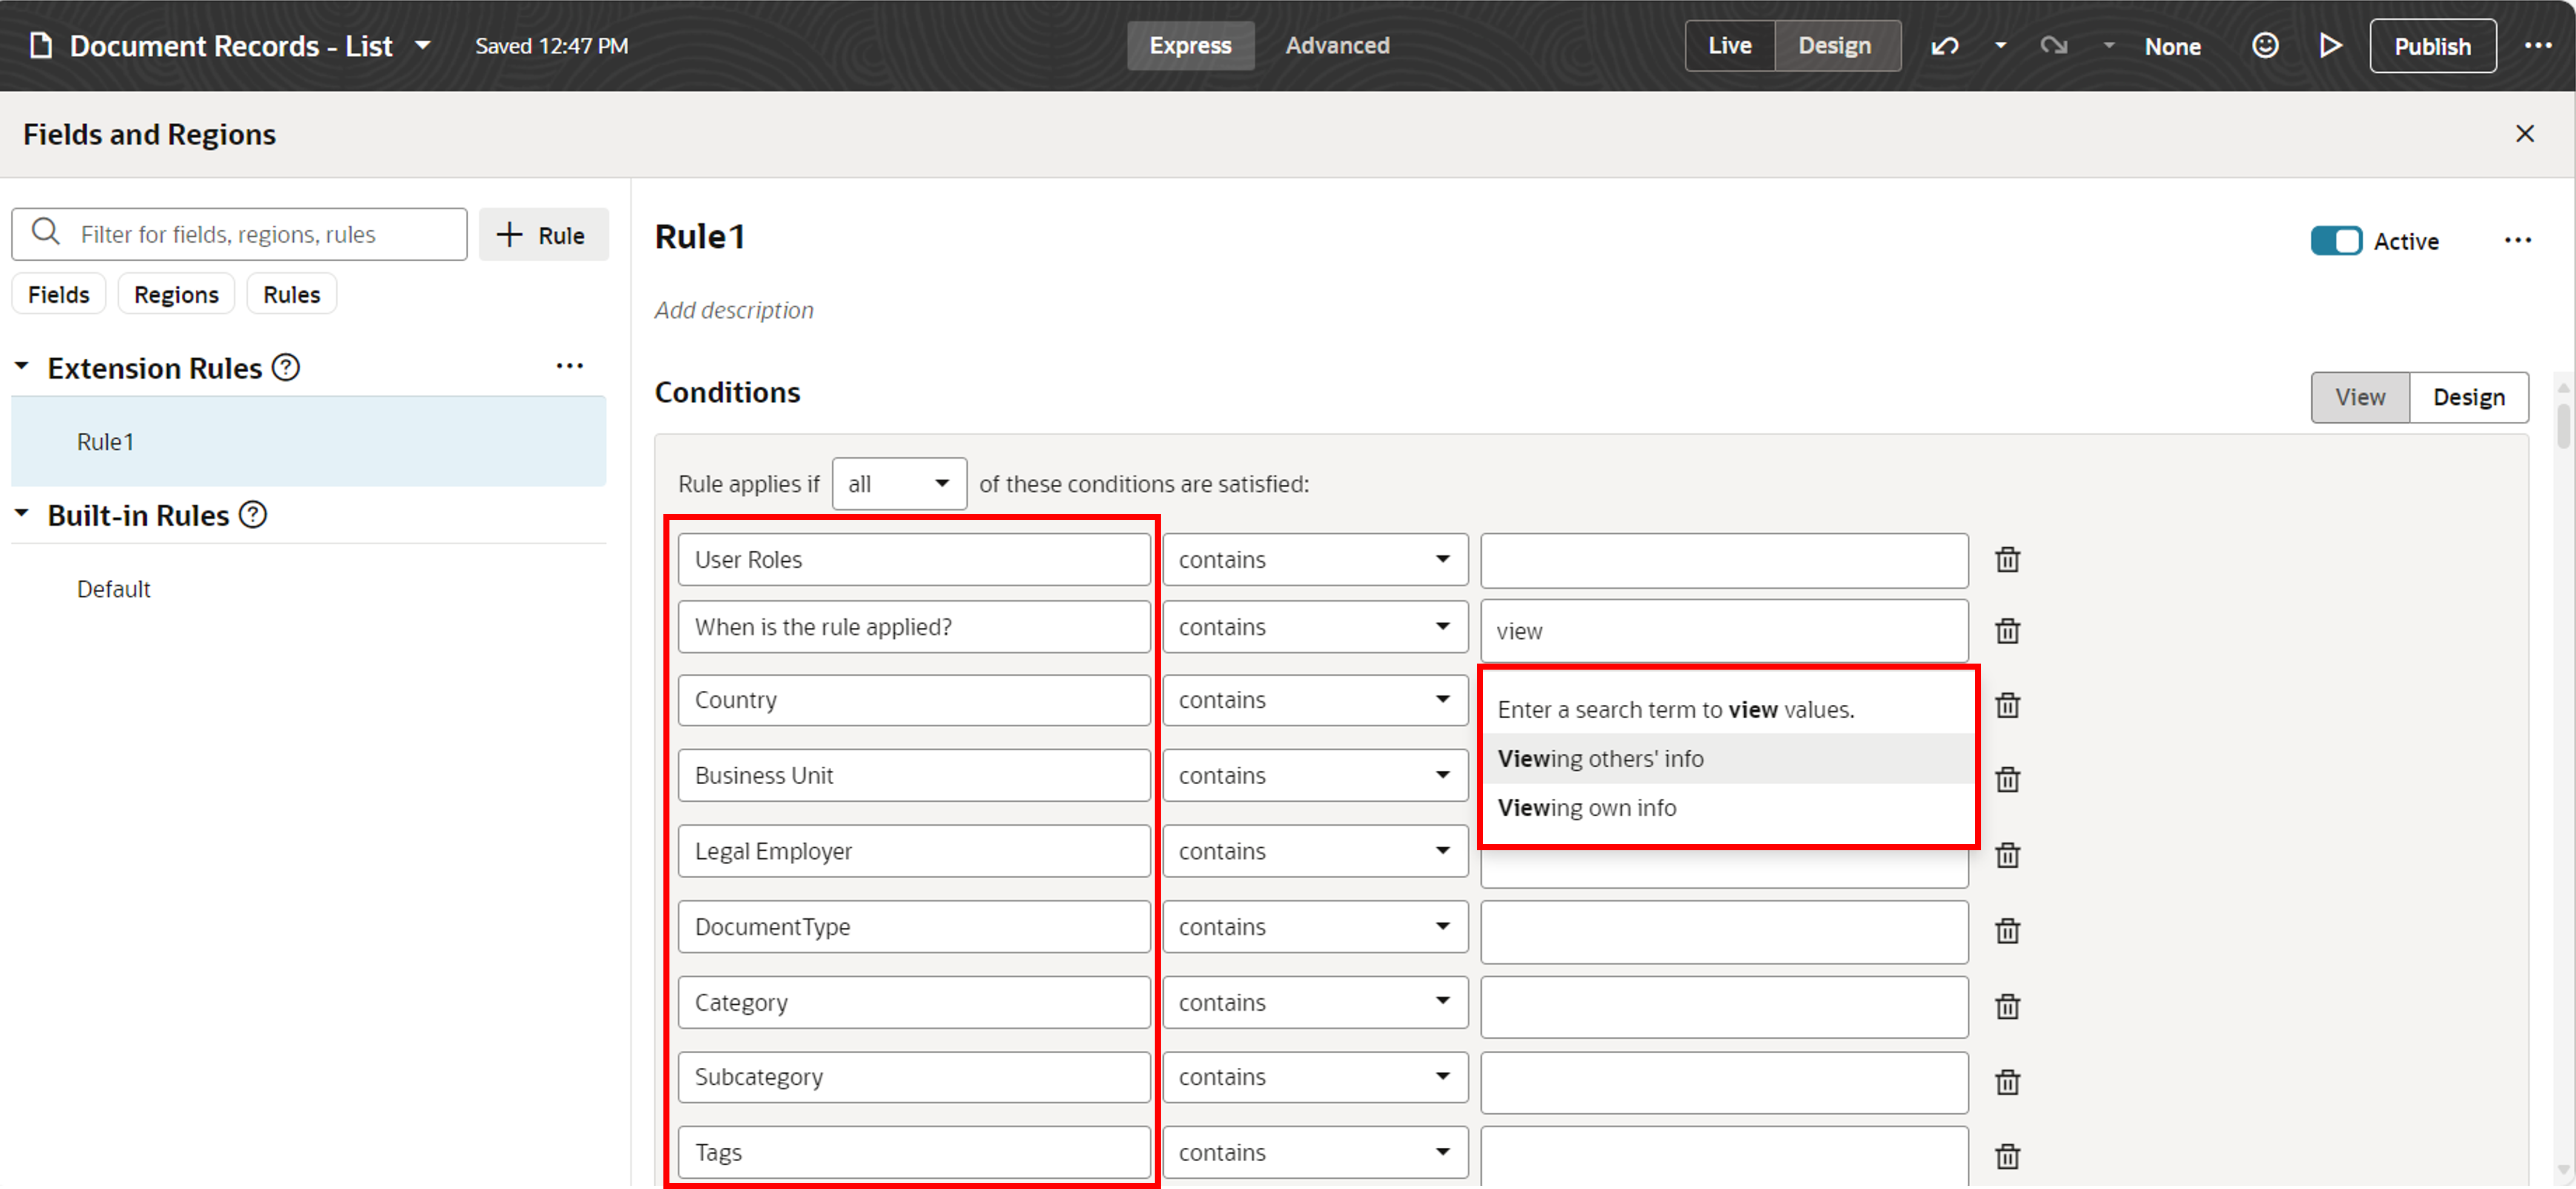The image size is (2576, 1189).
Task: Open the Country contains operator dropdown
Action: 1314,700
